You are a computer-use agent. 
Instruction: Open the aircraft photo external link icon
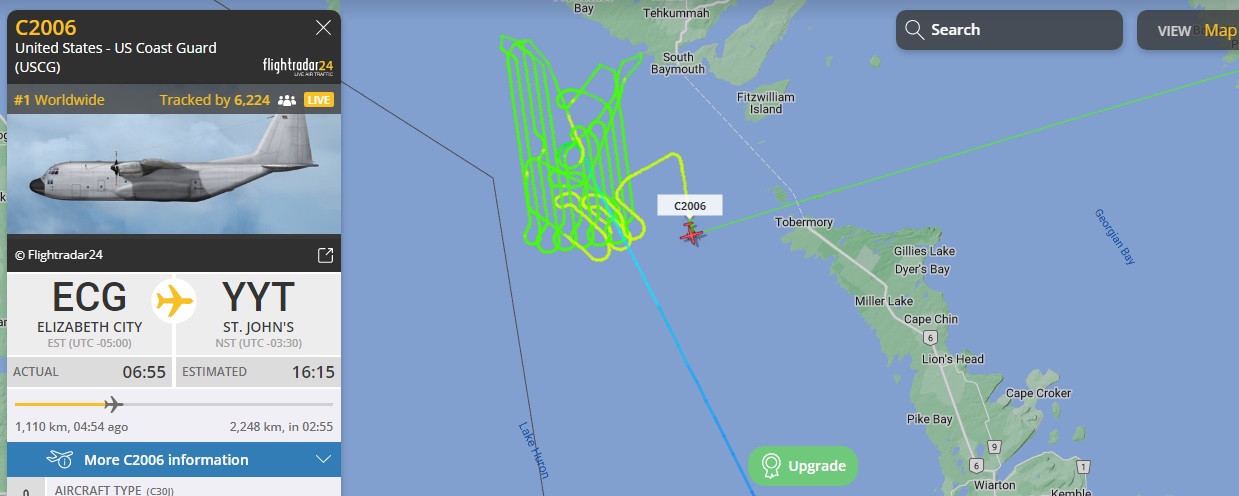tap(325, 255)
